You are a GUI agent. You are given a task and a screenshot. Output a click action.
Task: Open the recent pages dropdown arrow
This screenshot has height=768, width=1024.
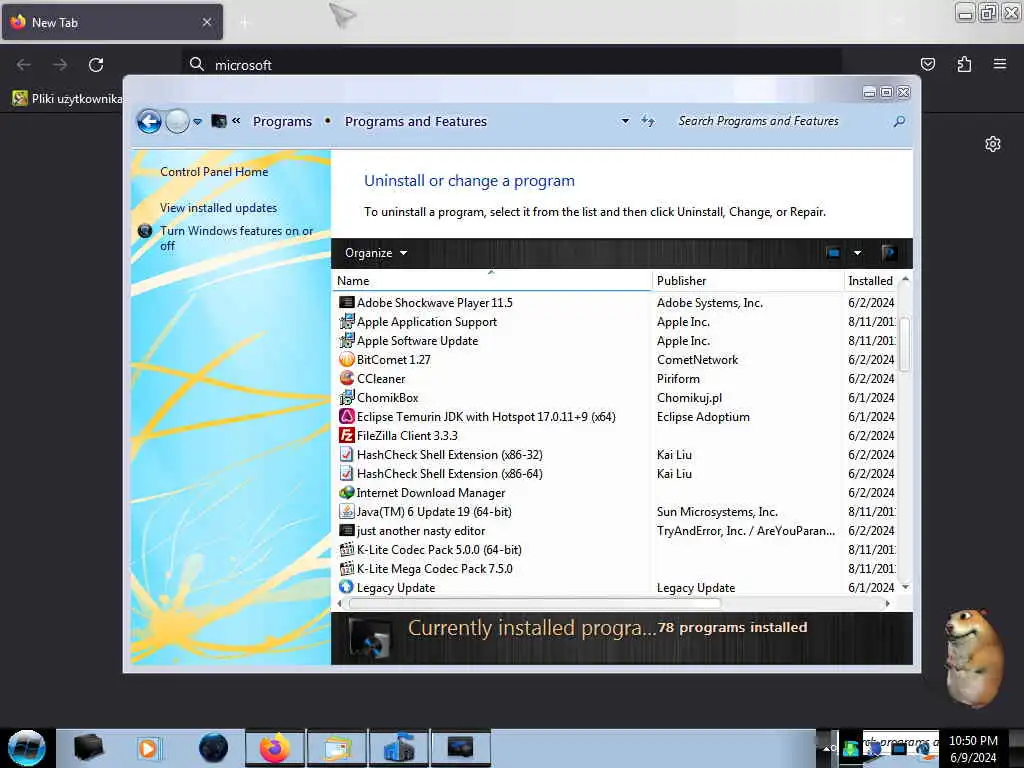197,121
